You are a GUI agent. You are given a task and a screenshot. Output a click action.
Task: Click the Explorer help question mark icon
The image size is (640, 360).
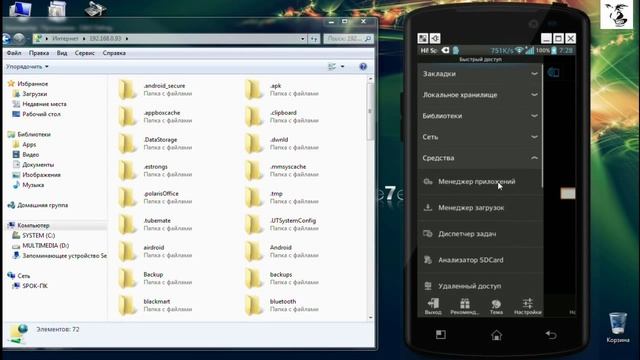click(x=363, y=67)
